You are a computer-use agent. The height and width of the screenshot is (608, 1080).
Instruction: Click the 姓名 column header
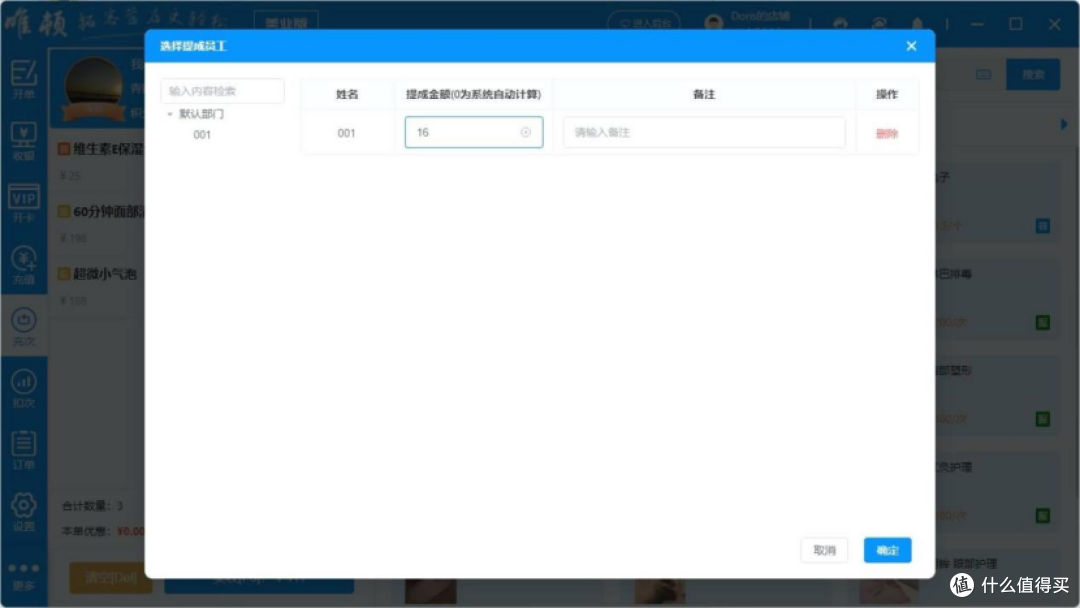tap(347, 94)
